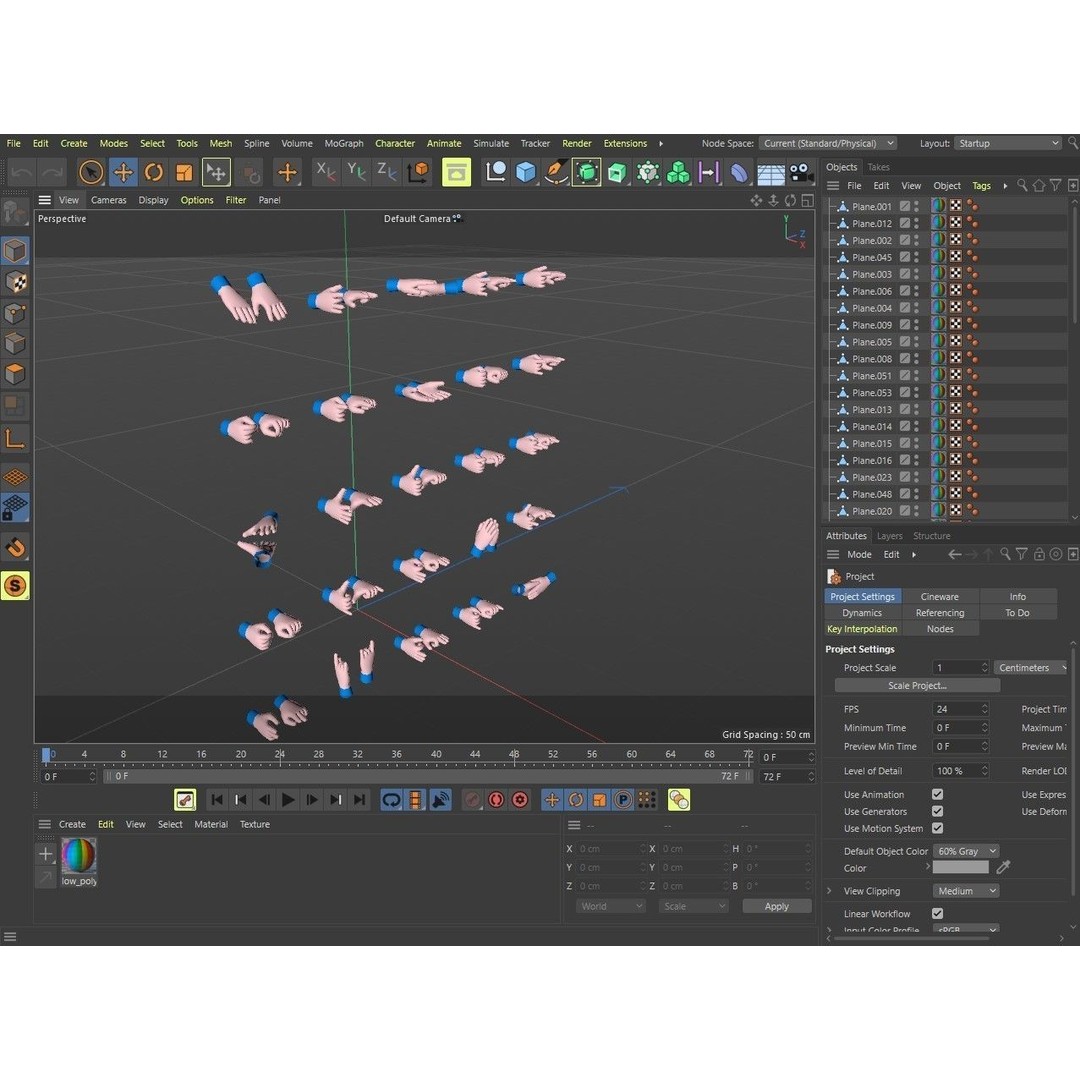Select the low_poly material thumbnail

pos(79,857)
